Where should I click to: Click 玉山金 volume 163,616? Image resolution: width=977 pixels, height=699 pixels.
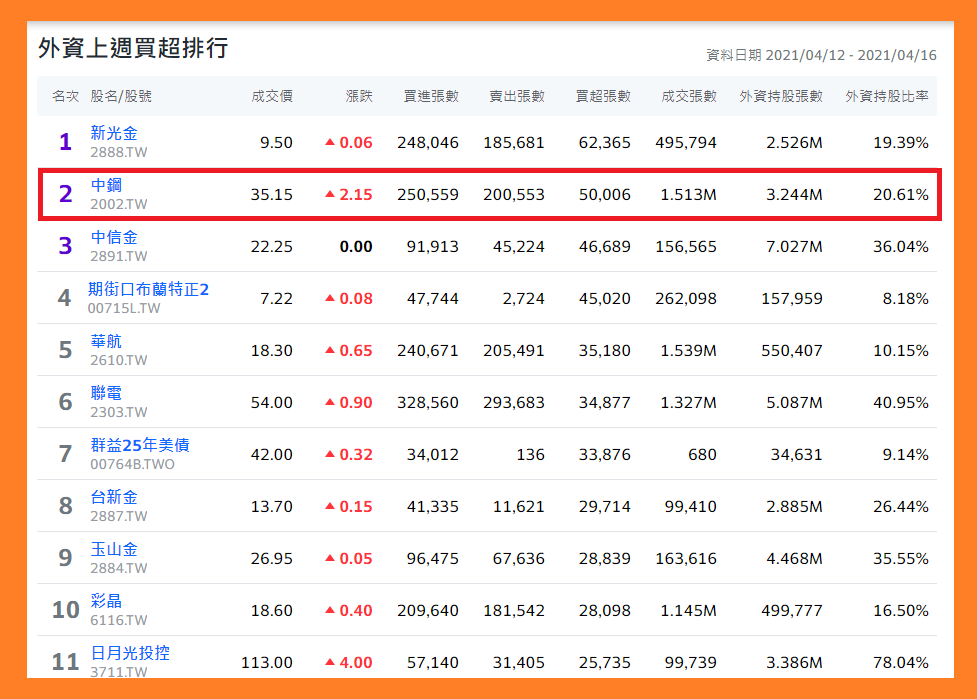(x=686, y=559)
